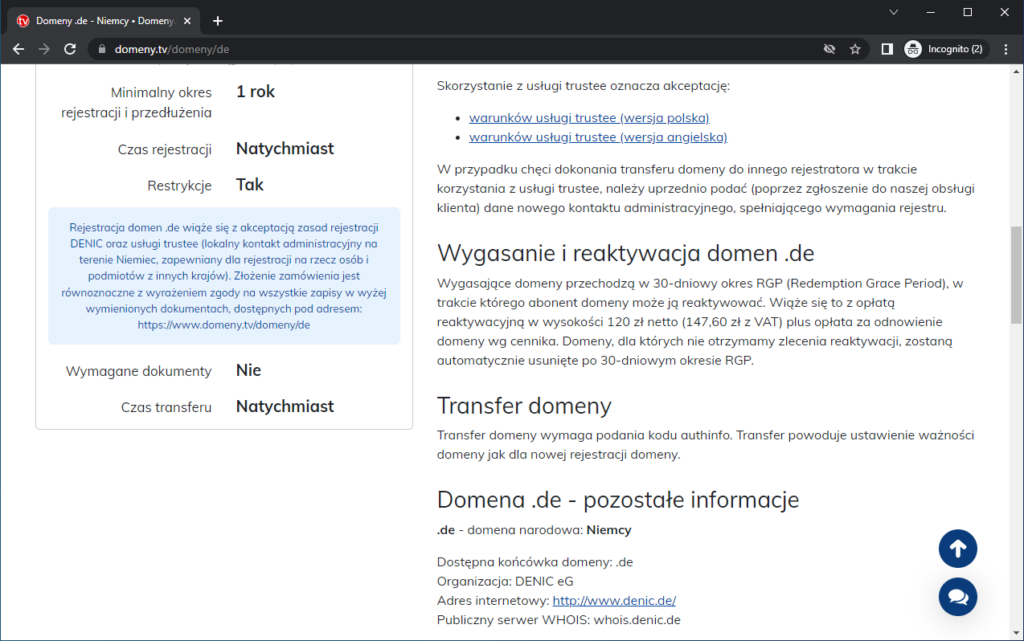Viewport: 1024px width, 641px height.
Task: Open the chat bubble widget
Action: [957, 597]
